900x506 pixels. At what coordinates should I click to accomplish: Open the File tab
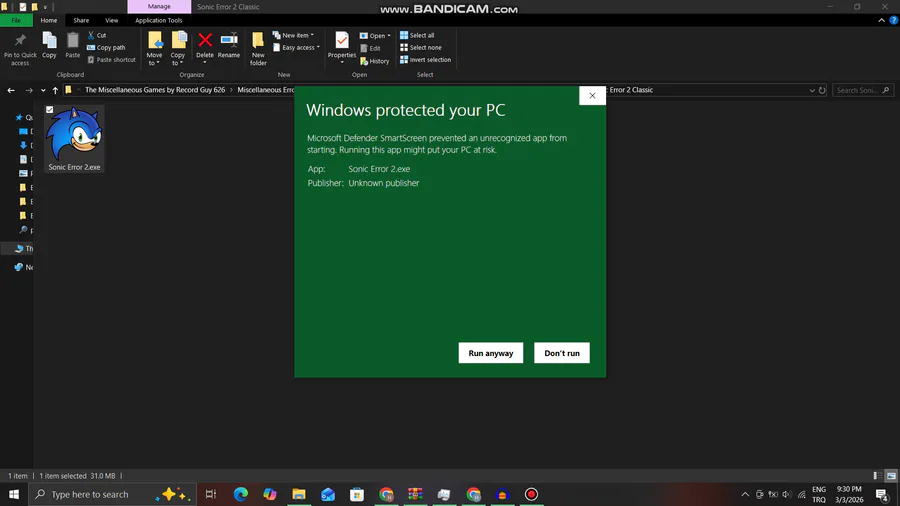16,20
